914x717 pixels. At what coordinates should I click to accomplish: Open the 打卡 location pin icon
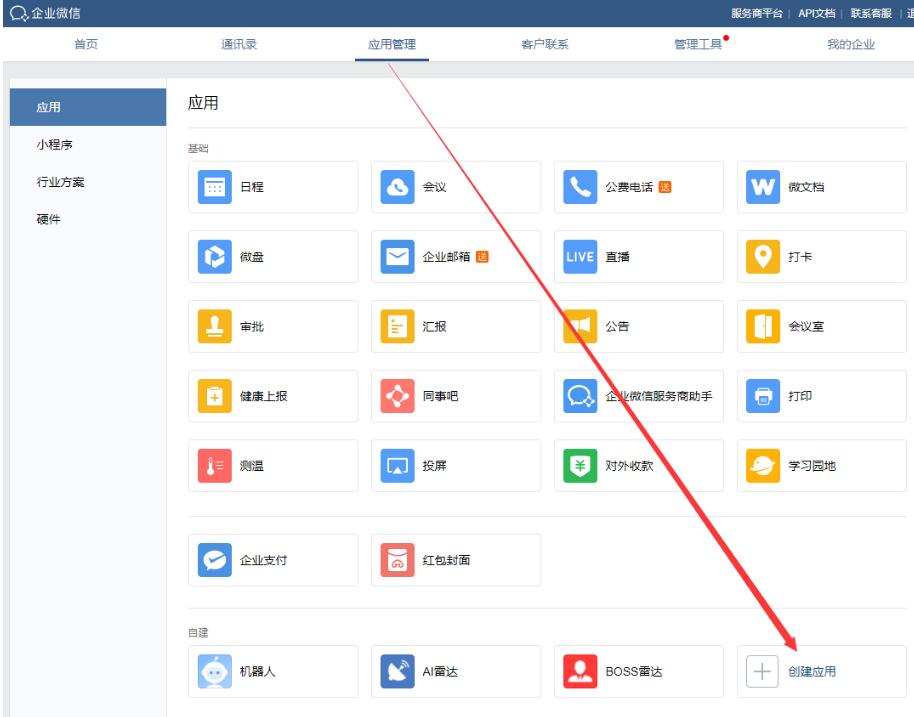(x=763, y=256)
